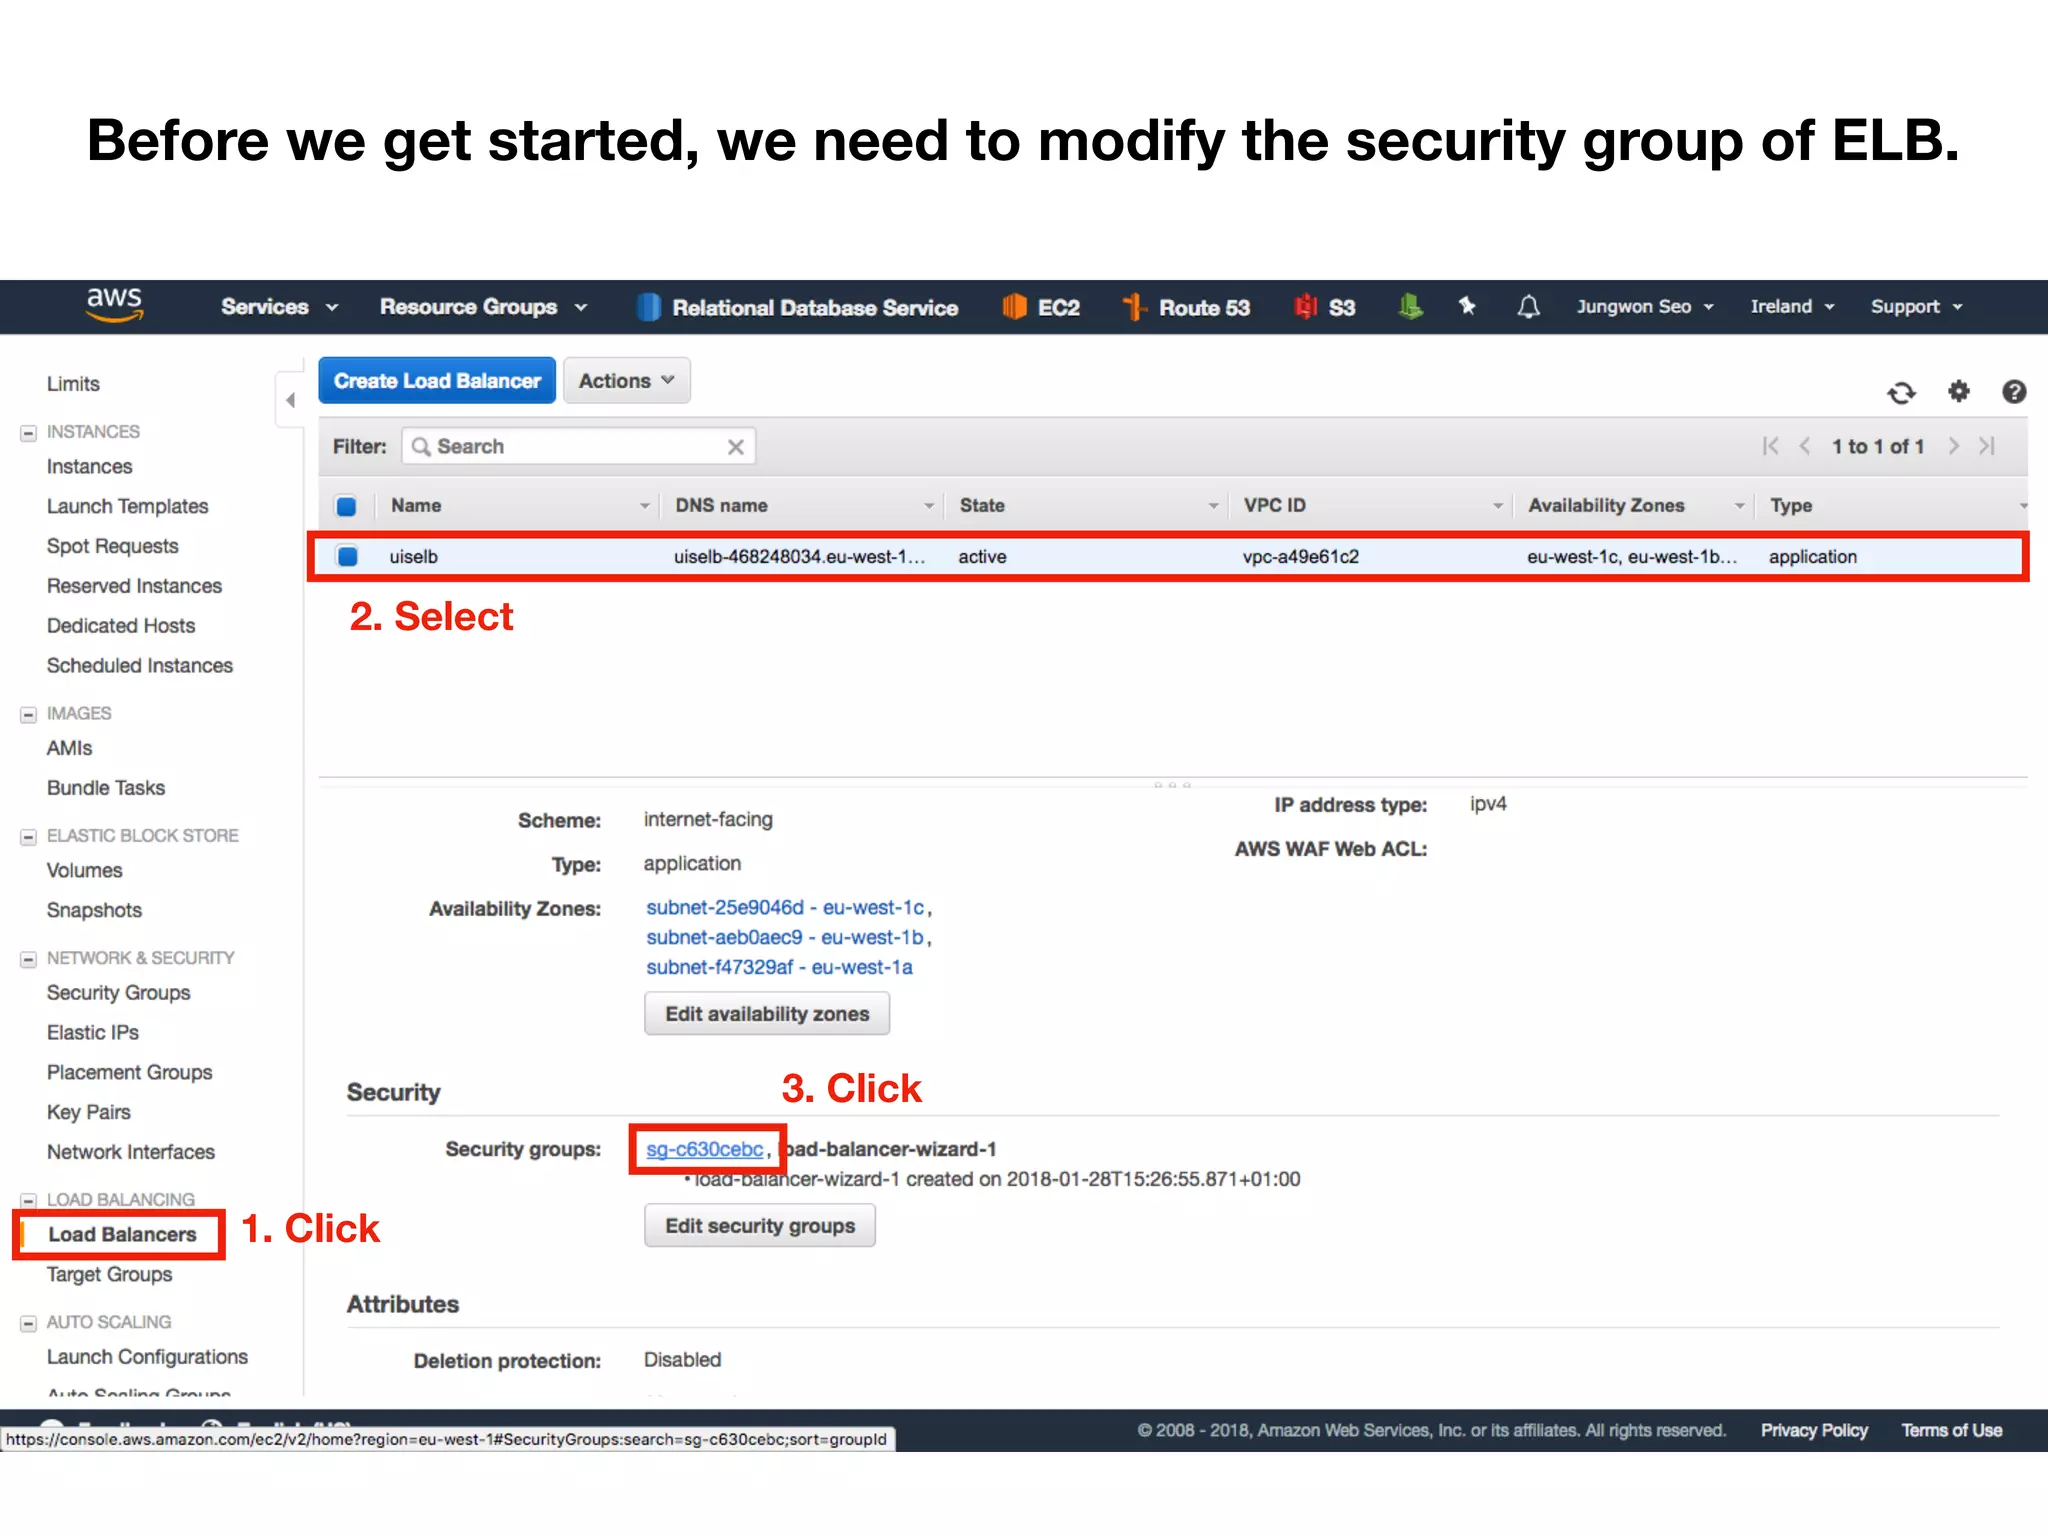Collapse the IMAGES section

(28, 715)
